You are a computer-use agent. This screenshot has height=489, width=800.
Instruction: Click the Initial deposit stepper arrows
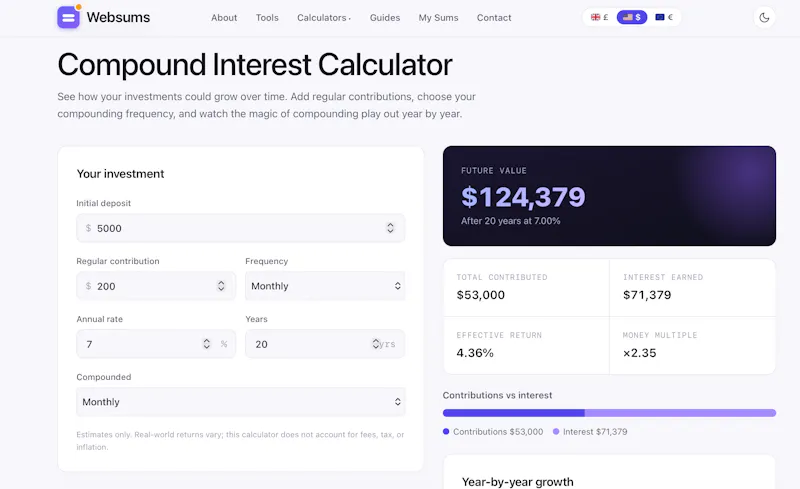tap(390, 228)
